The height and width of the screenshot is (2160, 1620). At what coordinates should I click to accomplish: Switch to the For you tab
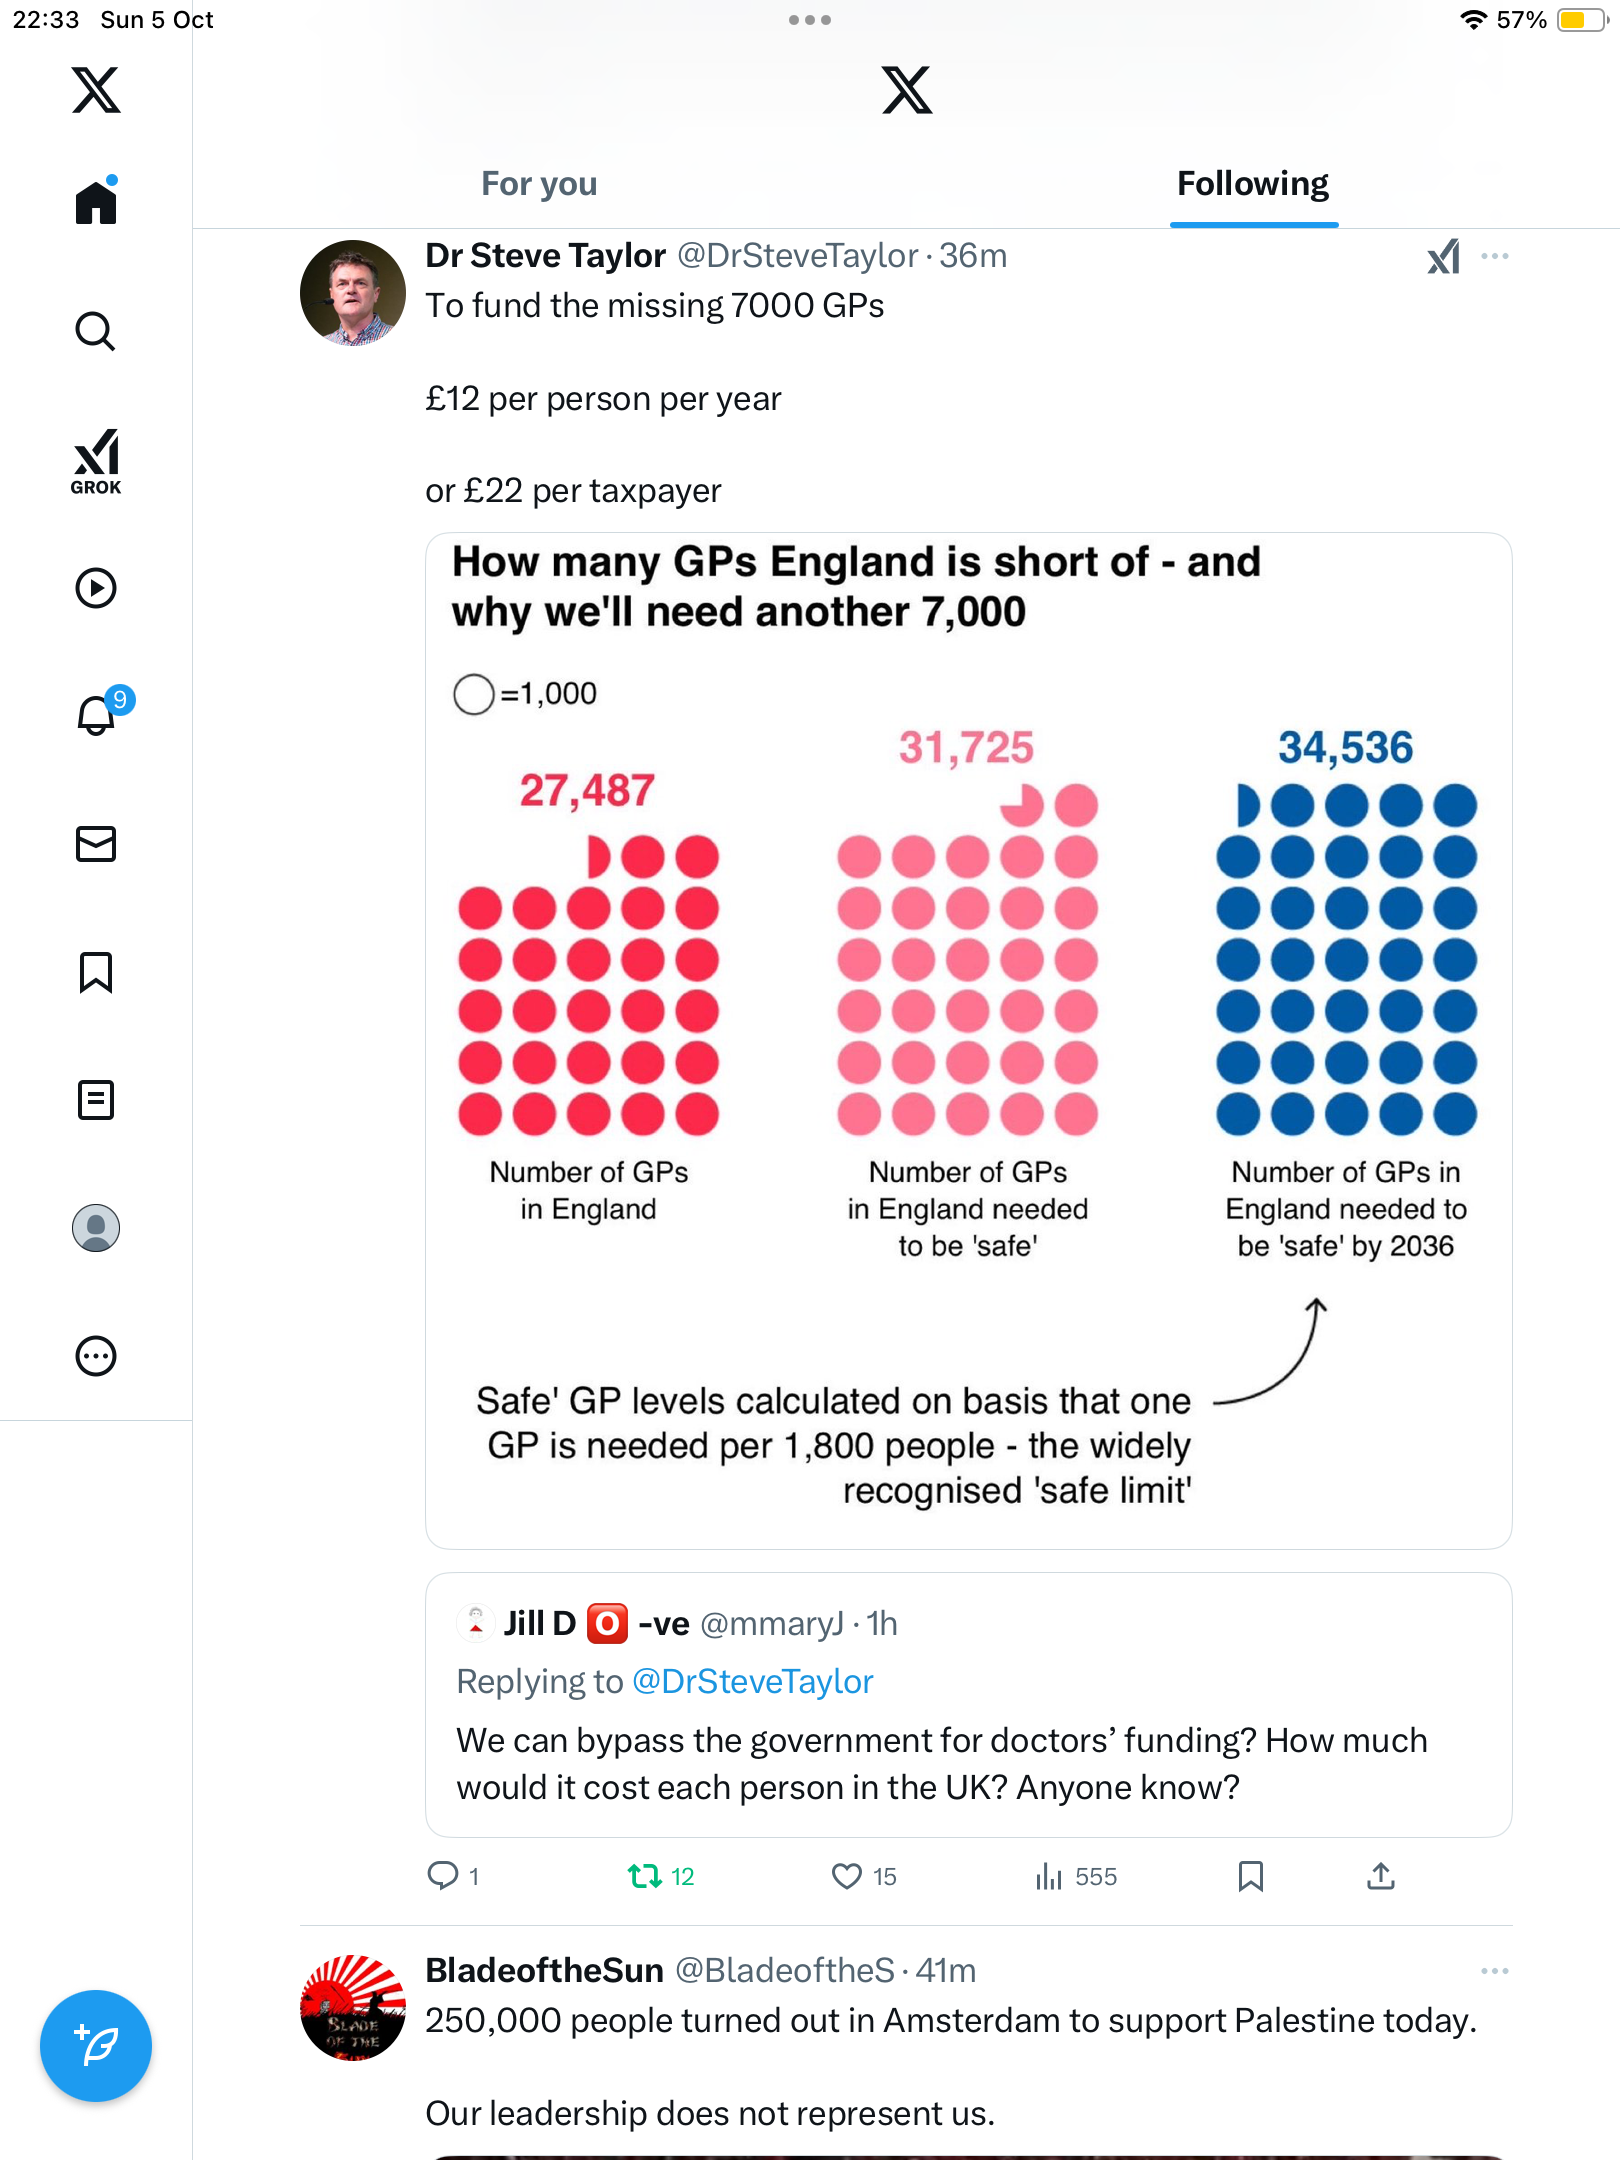pos(539,184)
